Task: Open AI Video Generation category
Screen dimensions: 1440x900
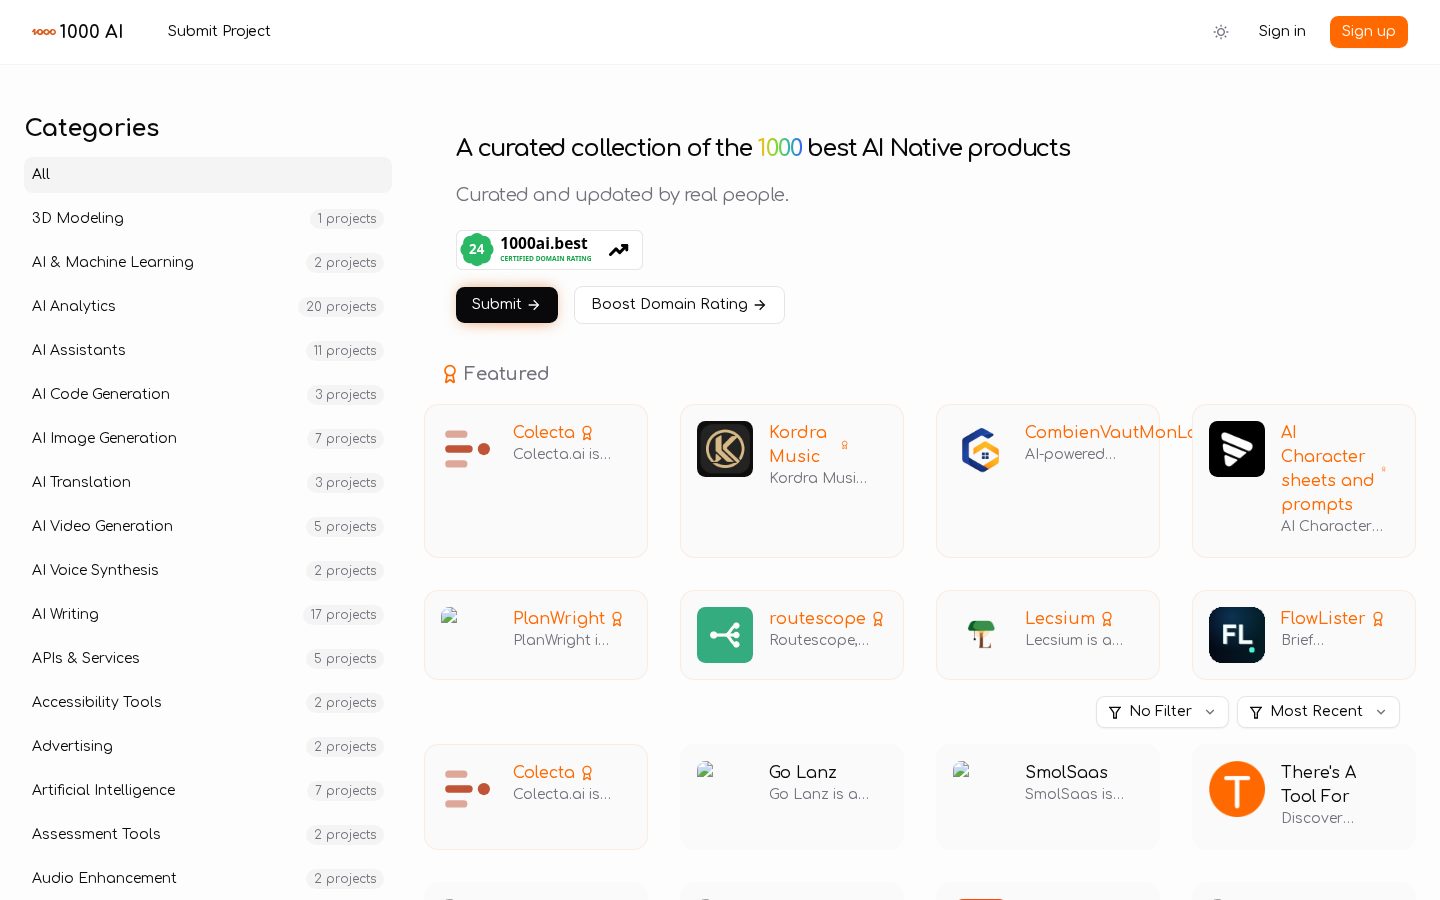Action: (x=208, y=526)
